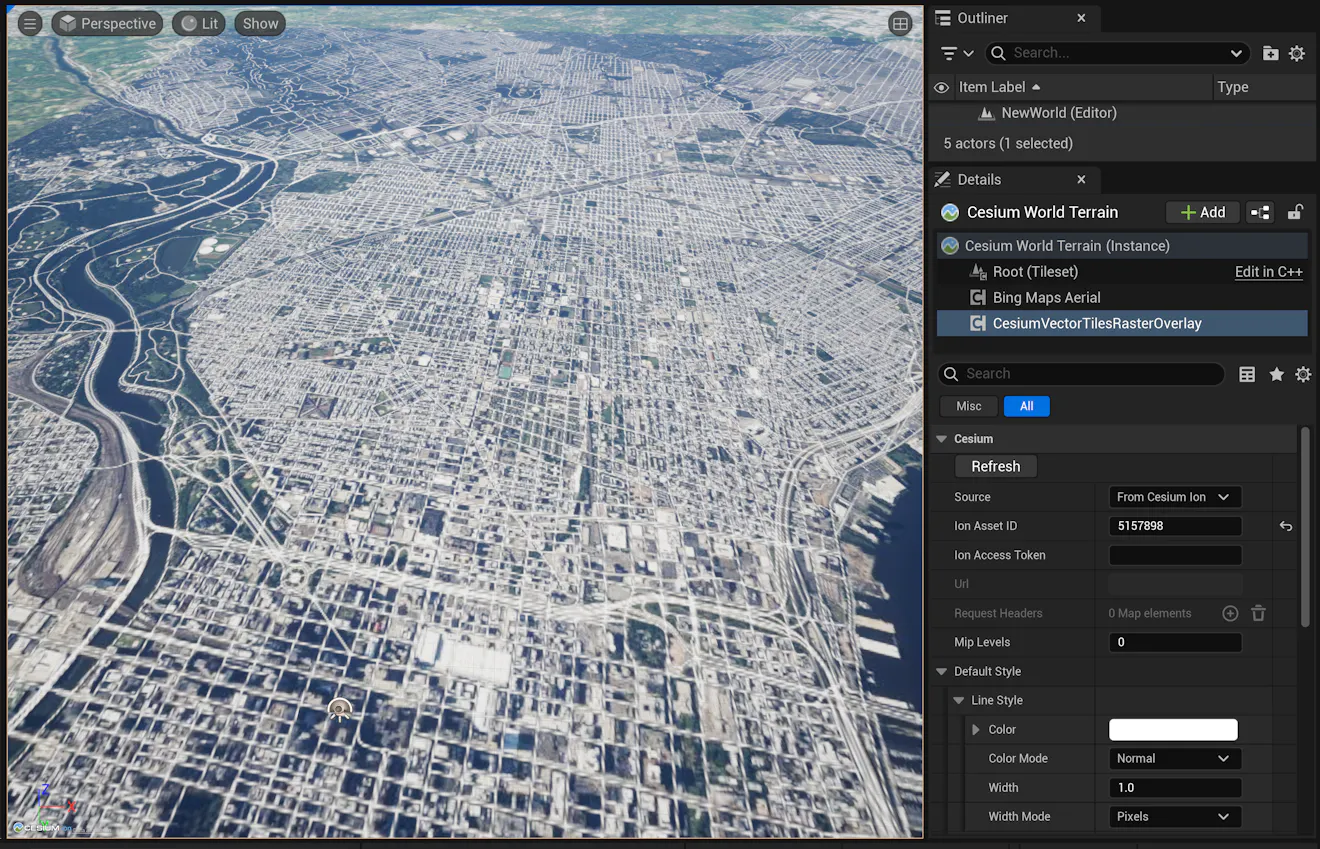
Task: Toggle the favorites star filter
Action: pos(1276,374)
